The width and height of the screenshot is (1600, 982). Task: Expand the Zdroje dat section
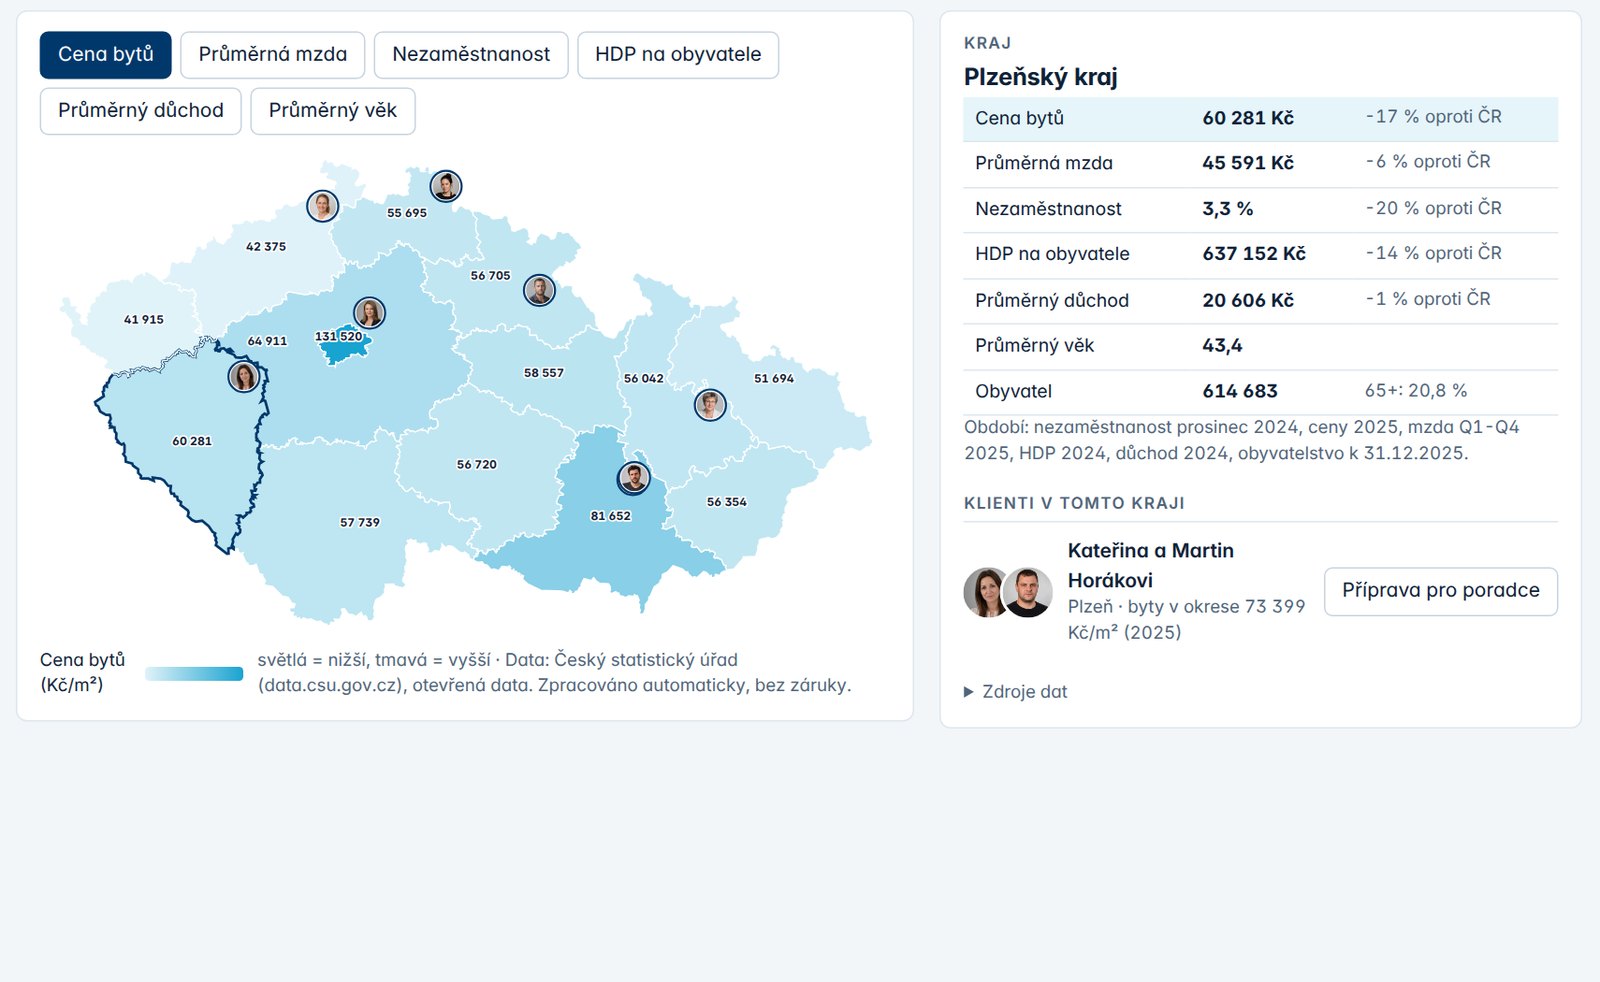tap(1016, 692)
